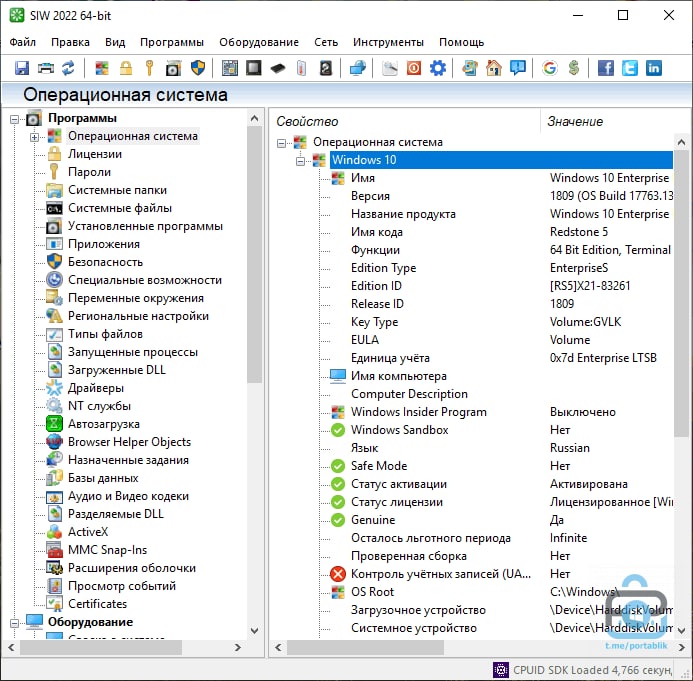Click the Save floppy disk toolbar icon
Image resolution: width=693 pixels, height=681 pixels.
tap(22, 68)
